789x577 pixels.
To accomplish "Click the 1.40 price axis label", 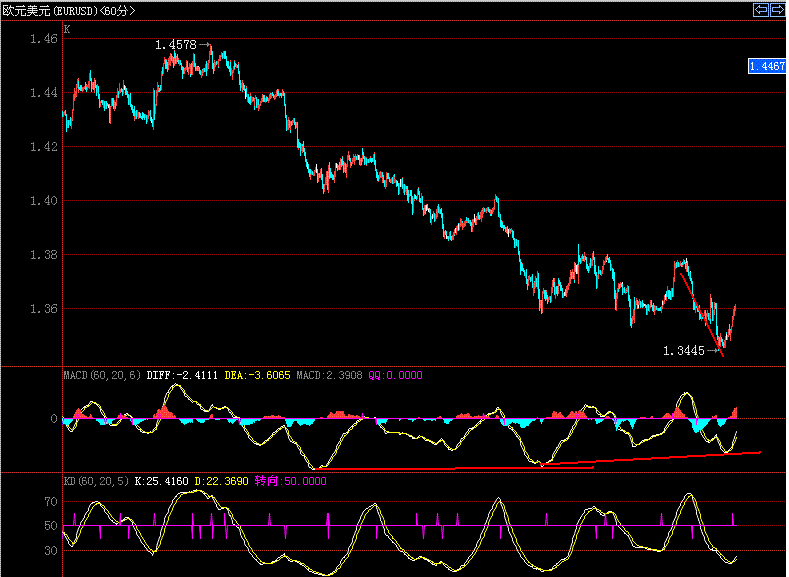I will 44,201.
